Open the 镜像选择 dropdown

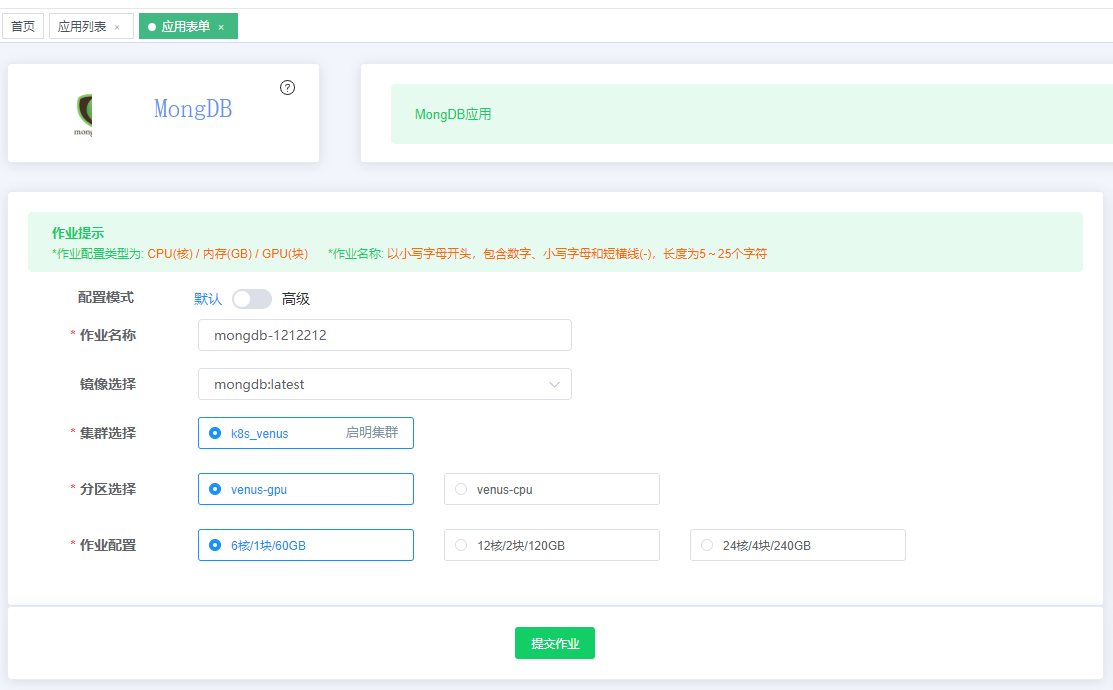385,384
